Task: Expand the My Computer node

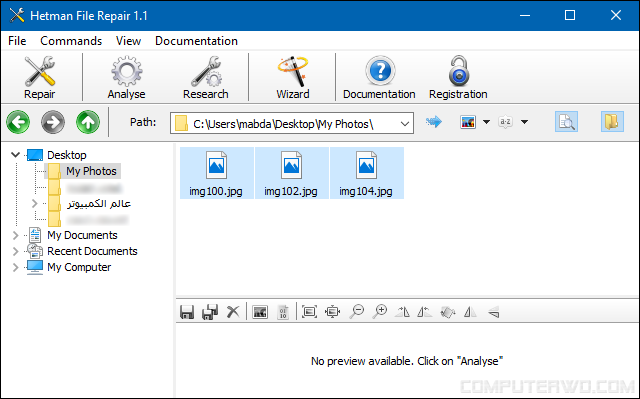Action: coord(16,267)
